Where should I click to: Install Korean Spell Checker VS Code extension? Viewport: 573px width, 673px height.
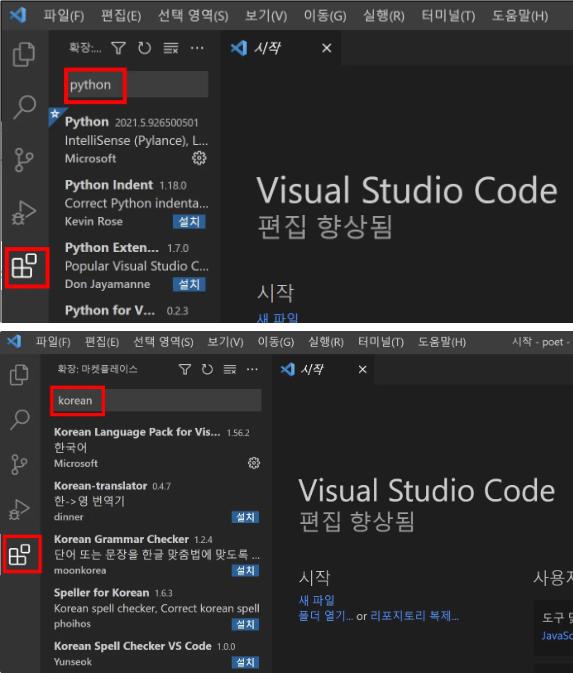pyautogui.click(x=246, y=662)
